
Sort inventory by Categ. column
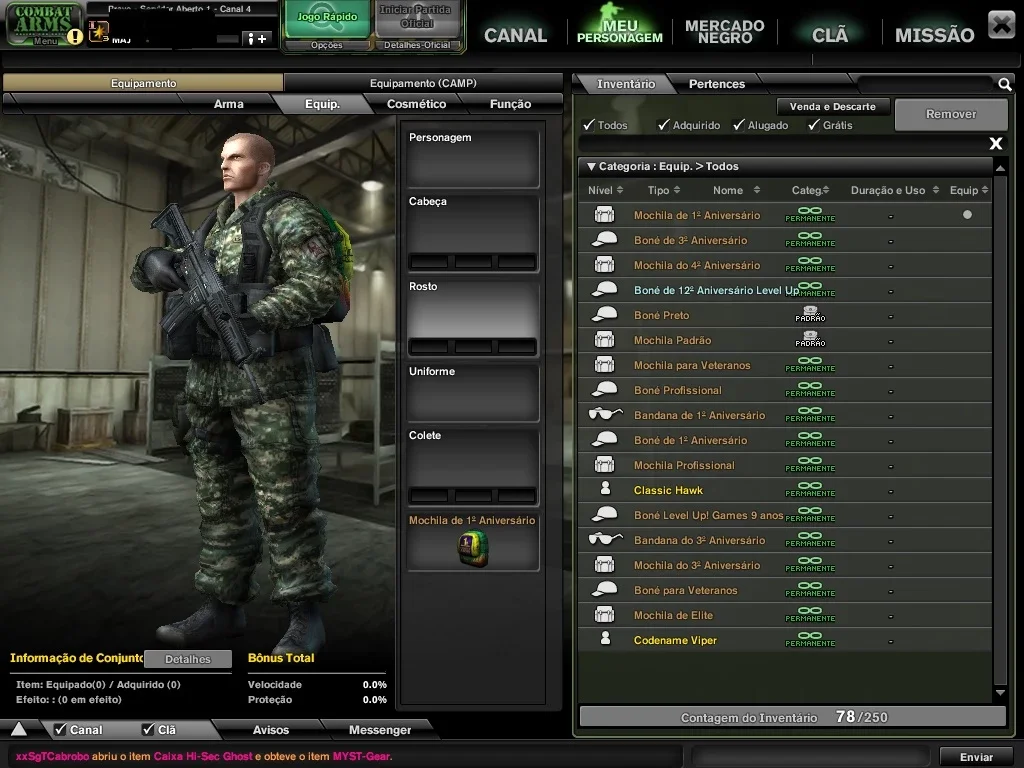point(810,190)
